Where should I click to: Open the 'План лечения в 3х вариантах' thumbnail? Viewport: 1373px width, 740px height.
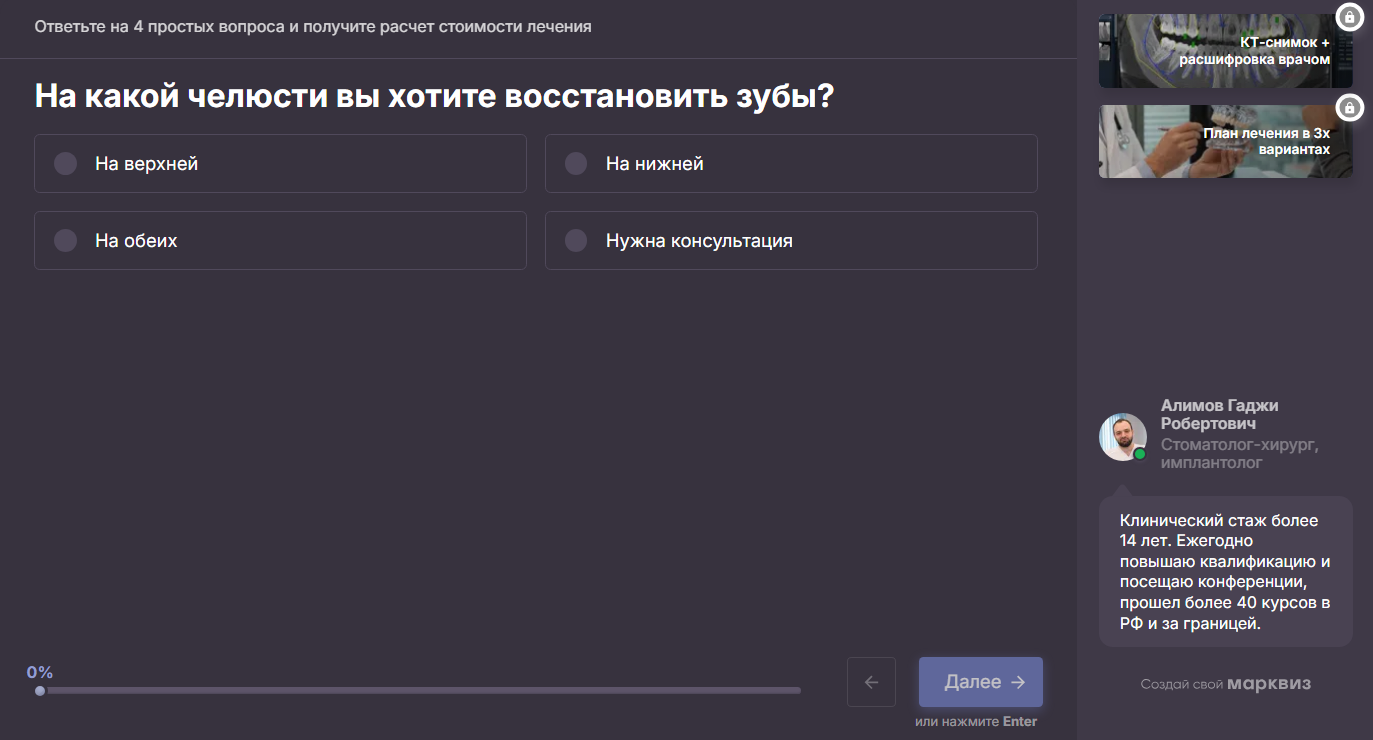pos(1225,142)
